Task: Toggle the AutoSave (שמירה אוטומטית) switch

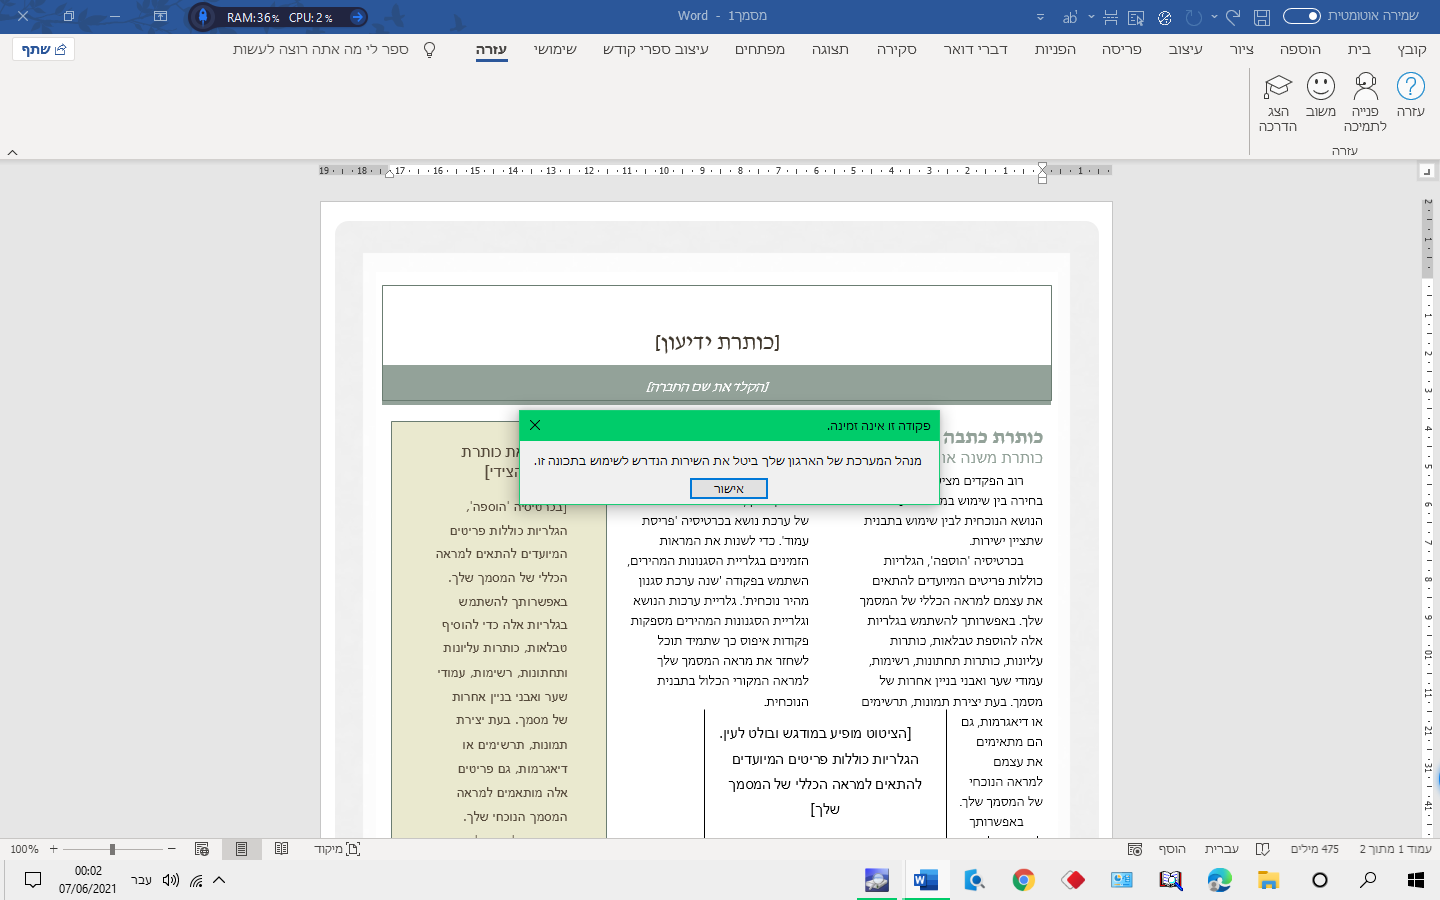Action: coord(1302,16)
